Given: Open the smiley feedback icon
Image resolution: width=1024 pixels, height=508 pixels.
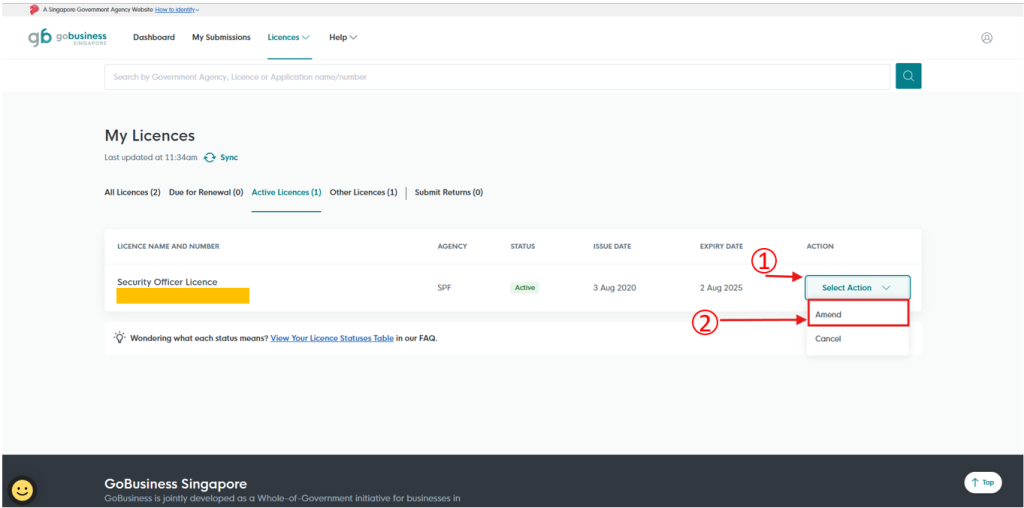Looking at the screenshot, I should pos(23,490).
